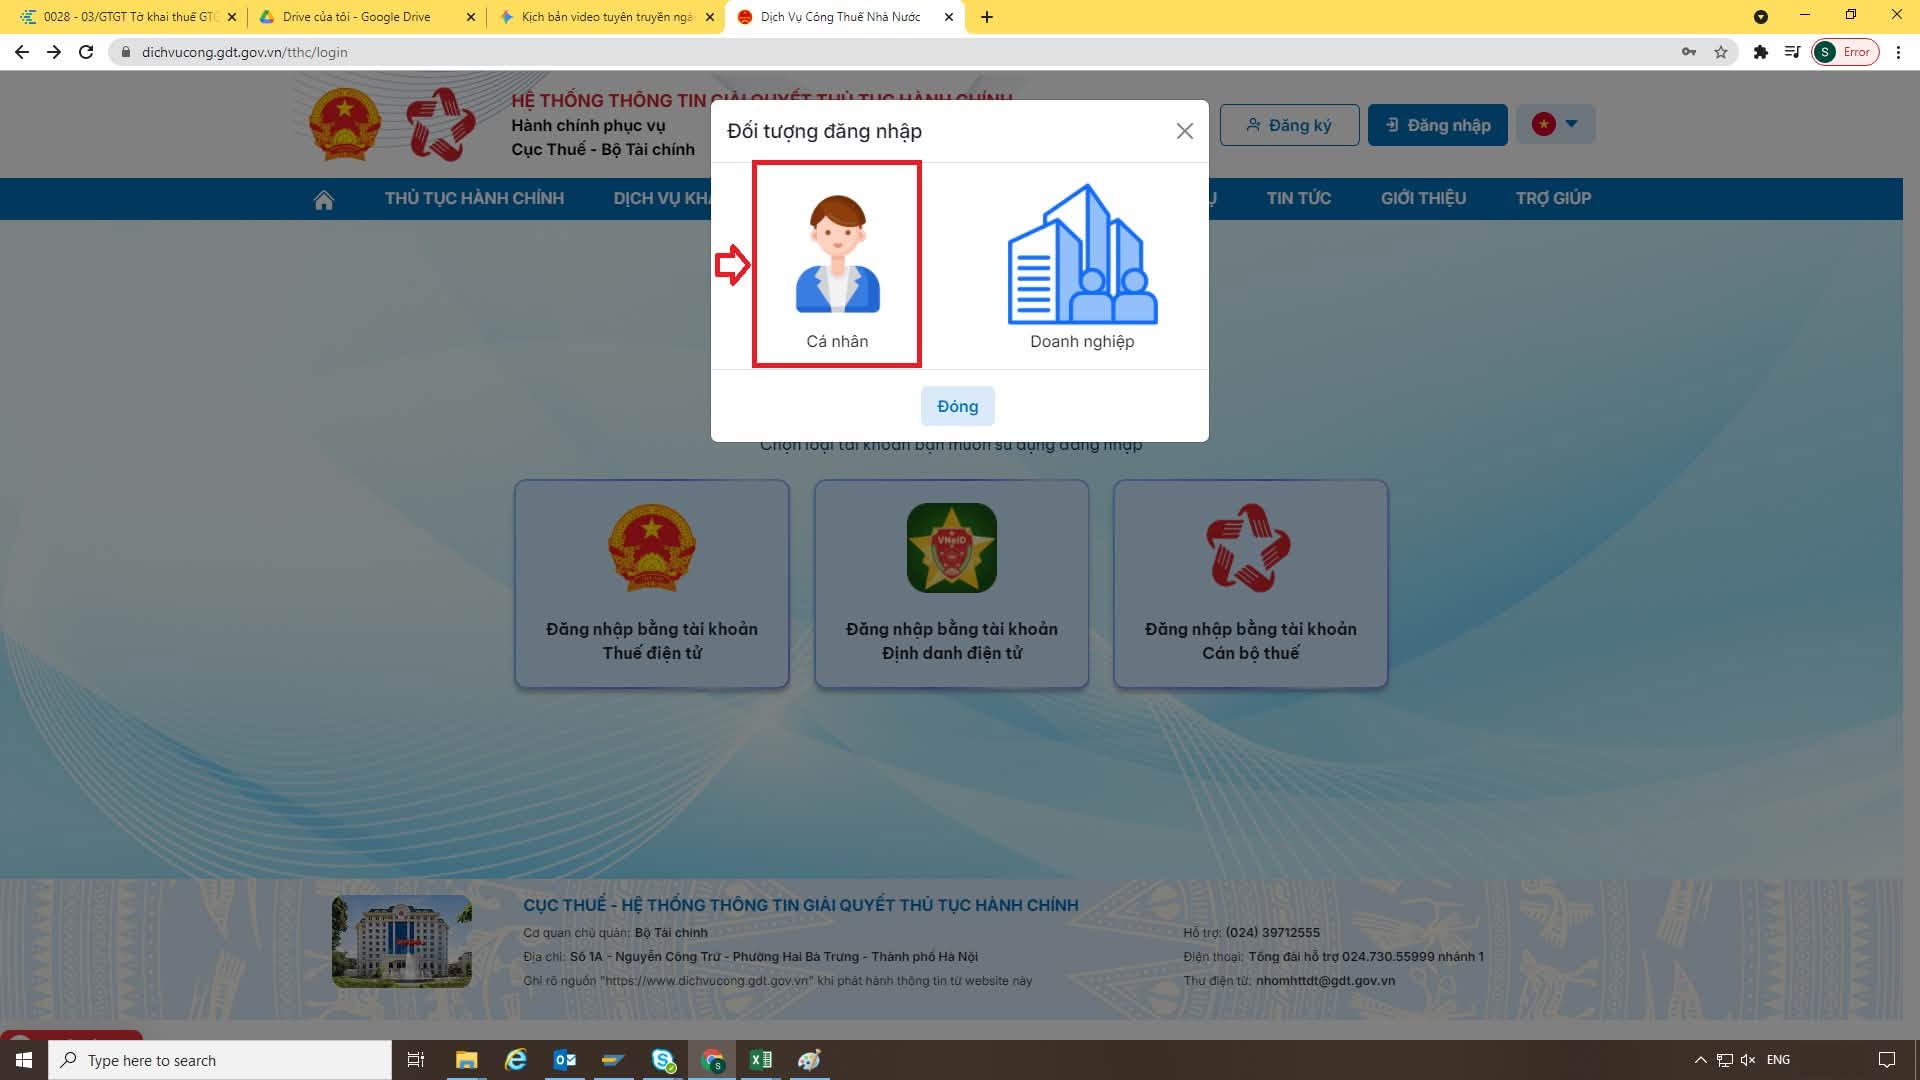This screenshot has width=1920, height=1080.
Task: Click the ENG language indicator
Action: point(1778,1060)
